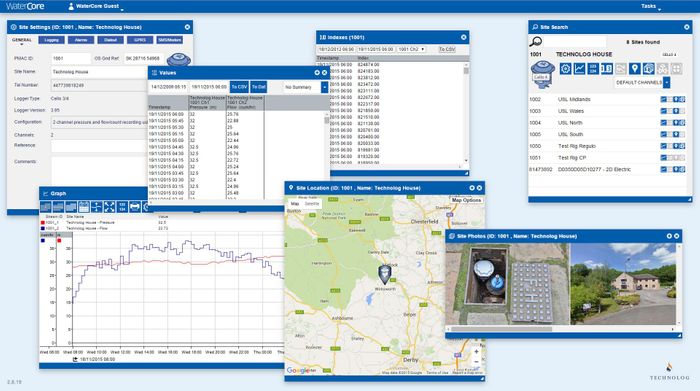Viewport: 700px width, 391px height.
Task: Click start date field in Values window
Action: click(169, 87)
